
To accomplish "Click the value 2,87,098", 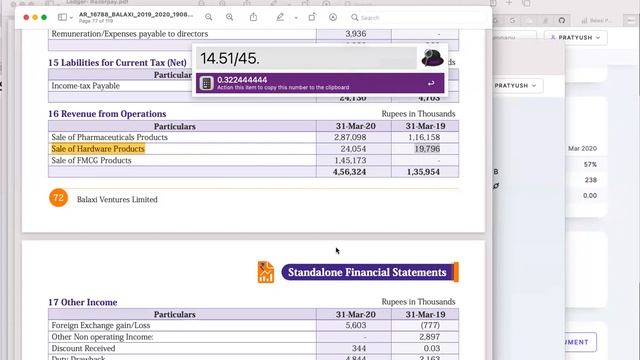I will pos(350,137).
